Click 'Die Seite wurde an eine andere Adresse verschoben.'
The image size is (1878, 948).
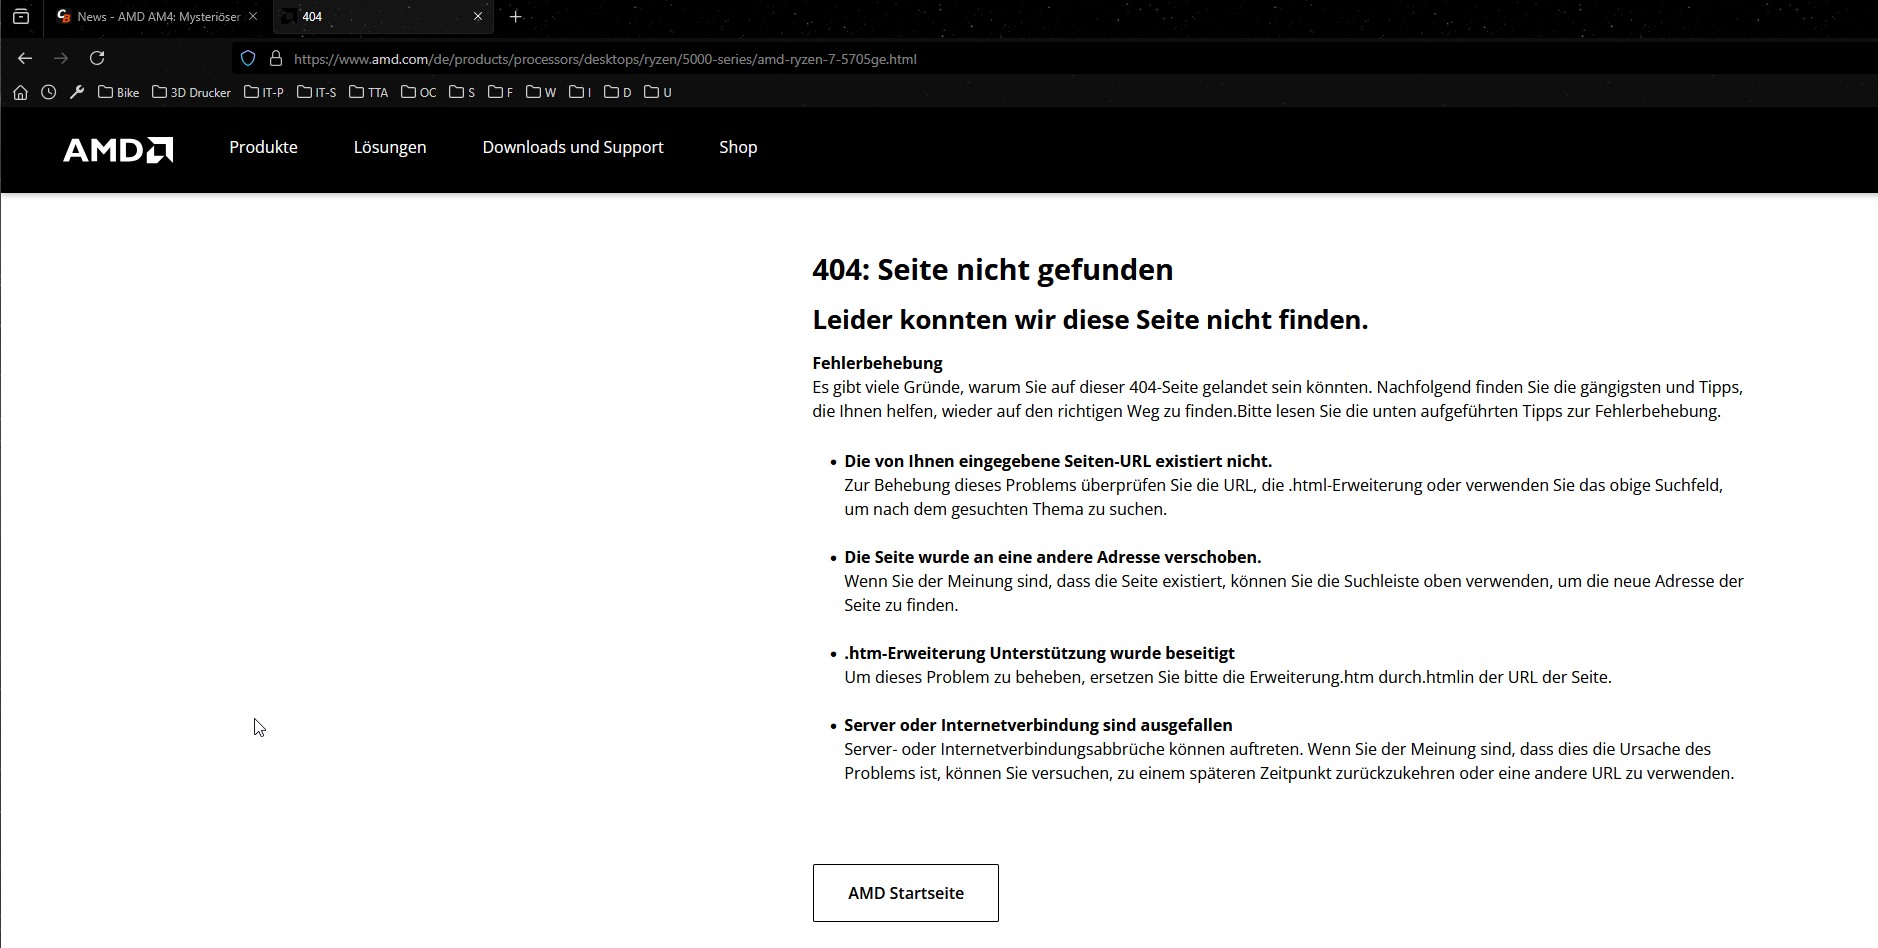click(x=1053, y=557)
